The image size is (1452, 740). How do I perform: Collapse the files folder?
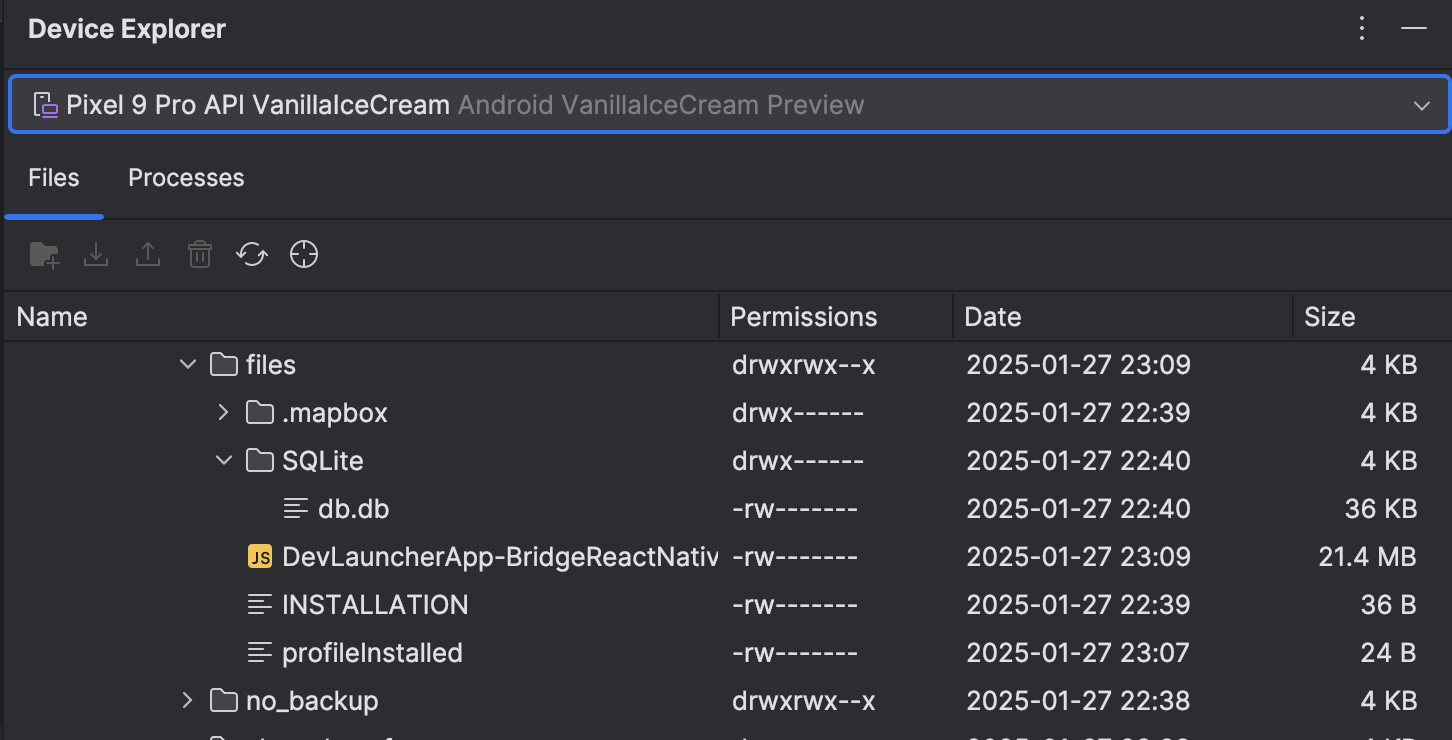pos(187,365)
